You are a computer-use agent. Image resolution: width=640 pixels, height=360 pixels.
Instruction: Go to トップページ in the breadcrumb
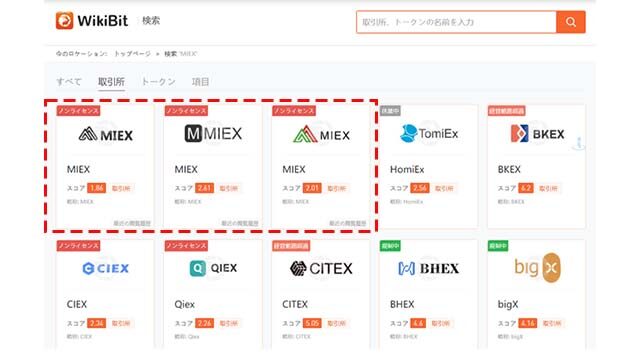tap(132, 53)
